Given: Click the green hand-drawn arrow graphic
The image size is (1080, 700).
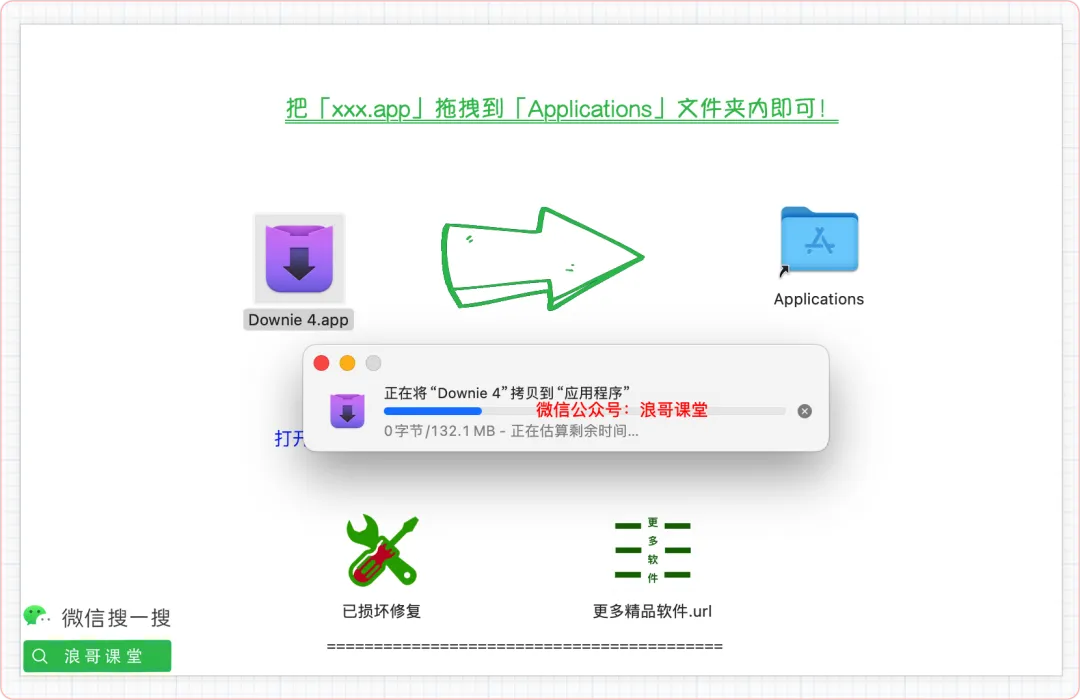Looking at the screenshot, I should pos(543,258).
